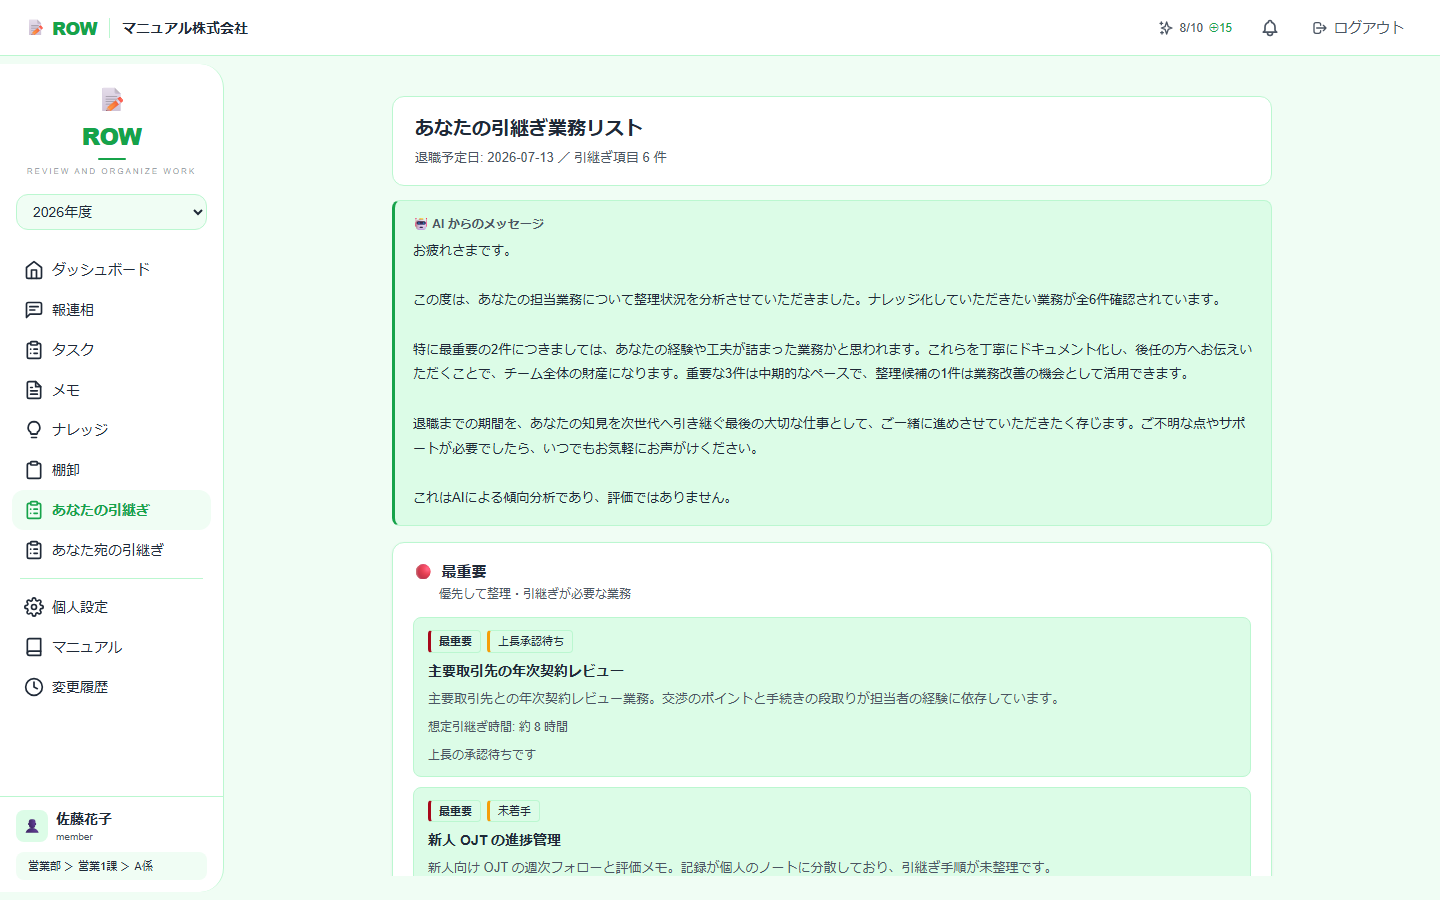Click the ROW logo icon in header
Screen dimensions: 1440x900
pyautogui.click(x=36, y=28)
